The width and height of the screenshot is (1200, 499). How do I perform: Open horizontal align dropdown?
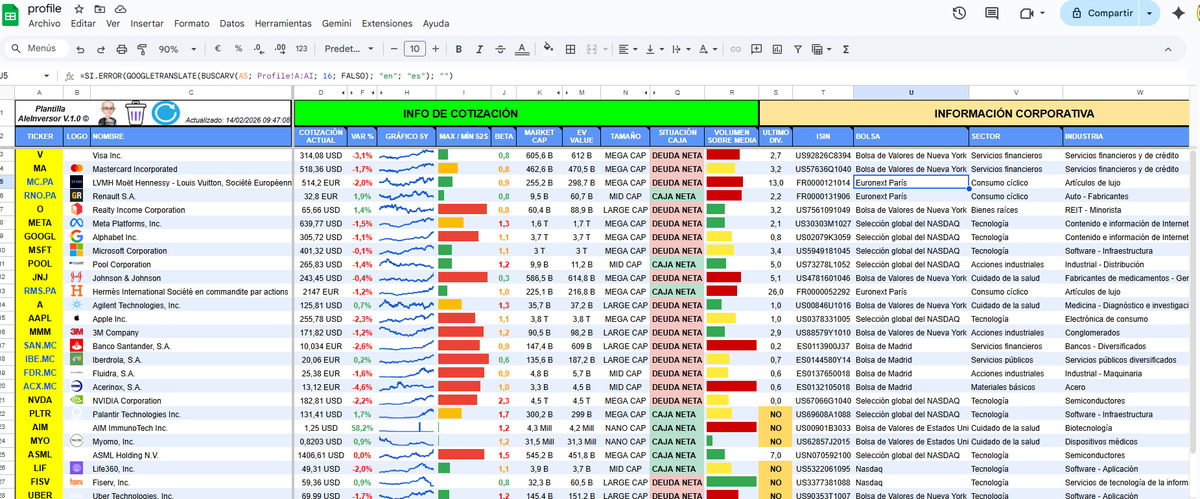[x=627, y=49]
